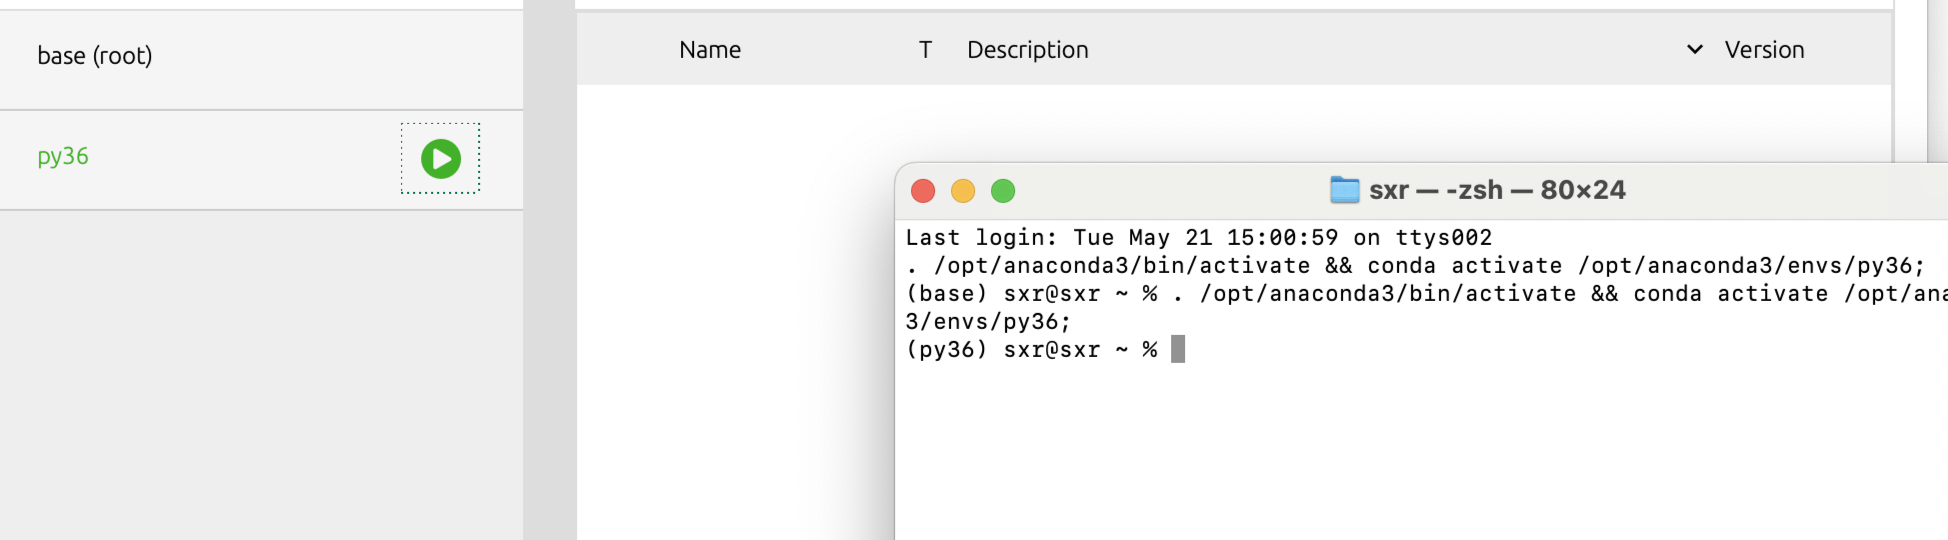Click the "(py36) sxr@sxr" prompt text
Image resolution: width=1948 pixels, height=540 pixels.
pyautogui.click(x=1002, y=350)
